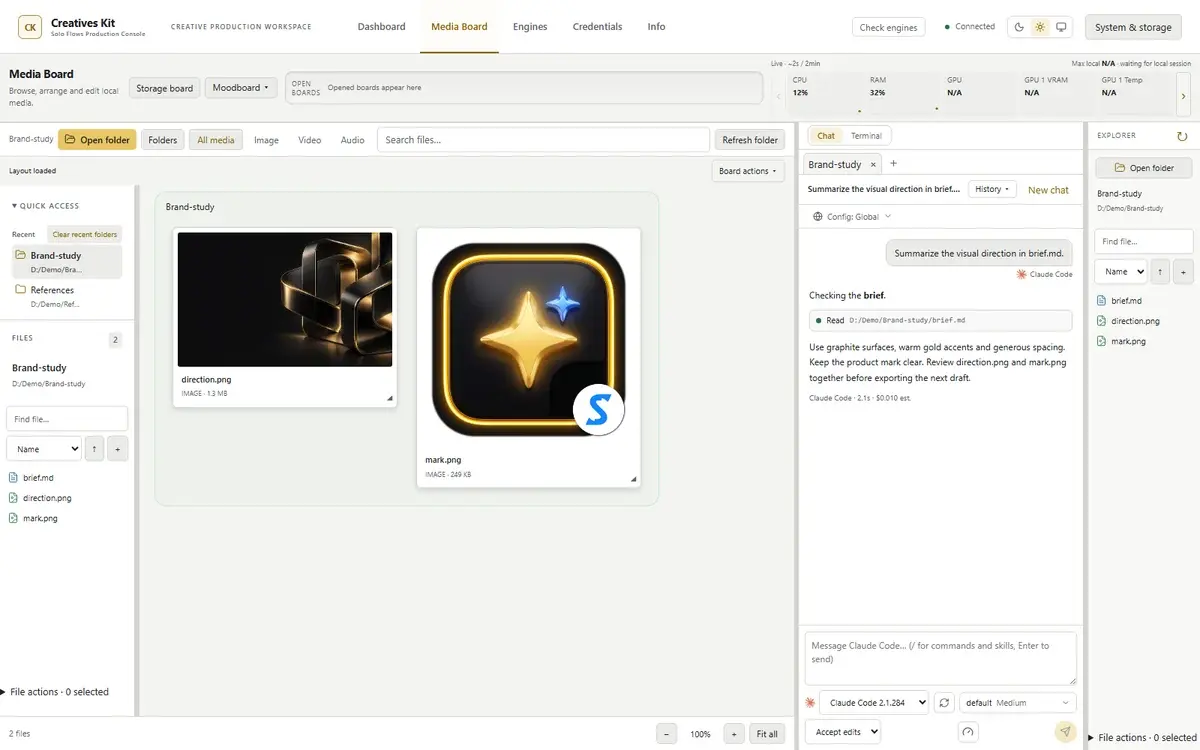Filter media by Image
The image size is (1200, 750).
266,140
